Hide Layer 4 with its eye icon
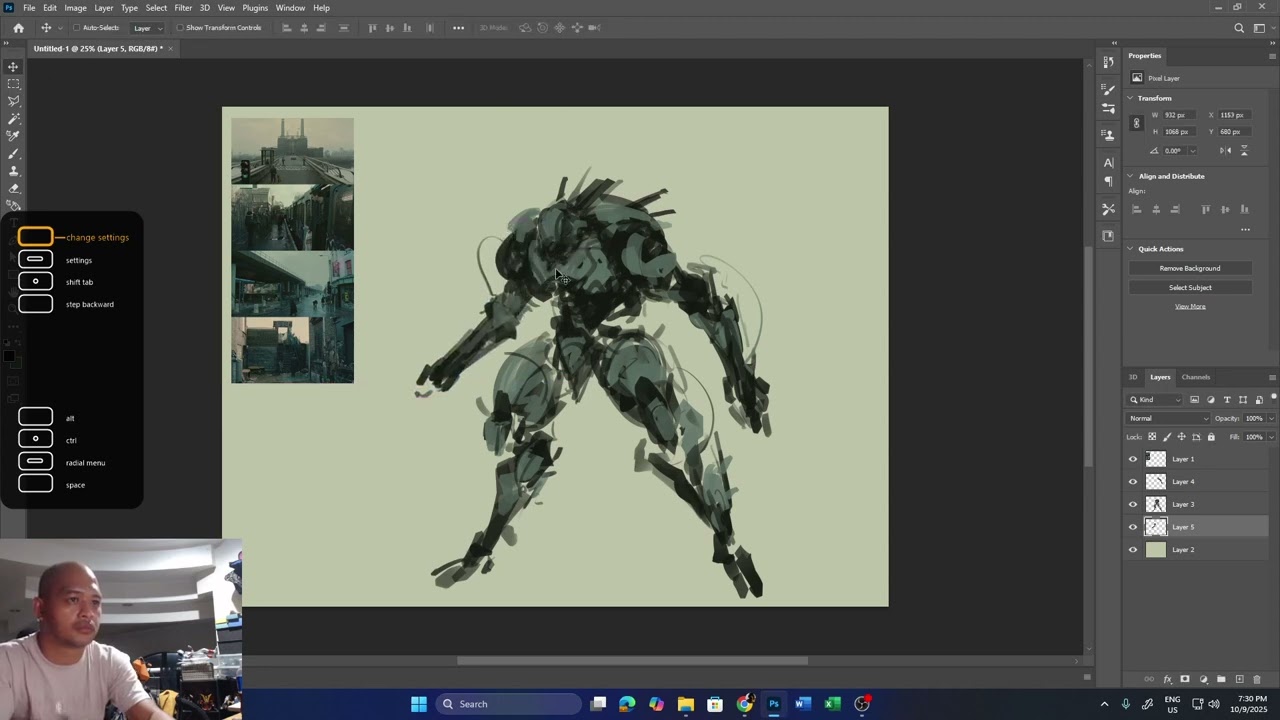 pos(1133,482)
